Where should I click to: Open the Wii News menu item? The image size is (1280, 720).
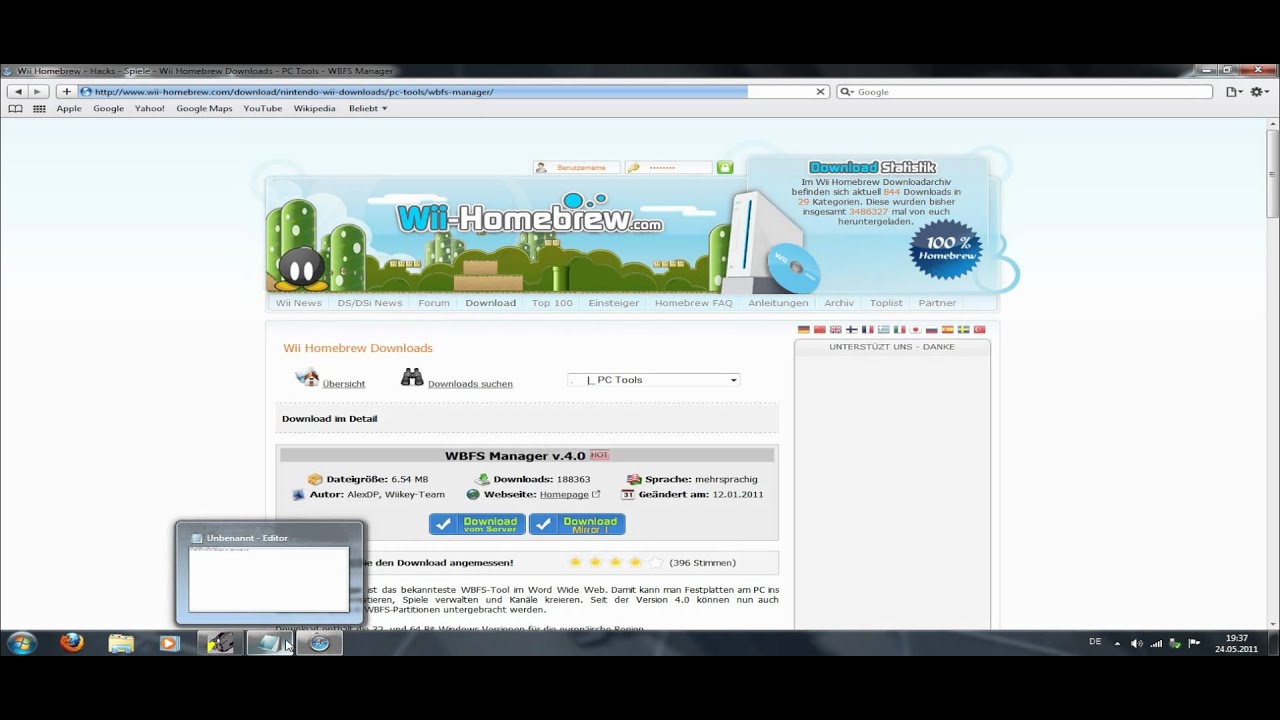coord(299,303)
